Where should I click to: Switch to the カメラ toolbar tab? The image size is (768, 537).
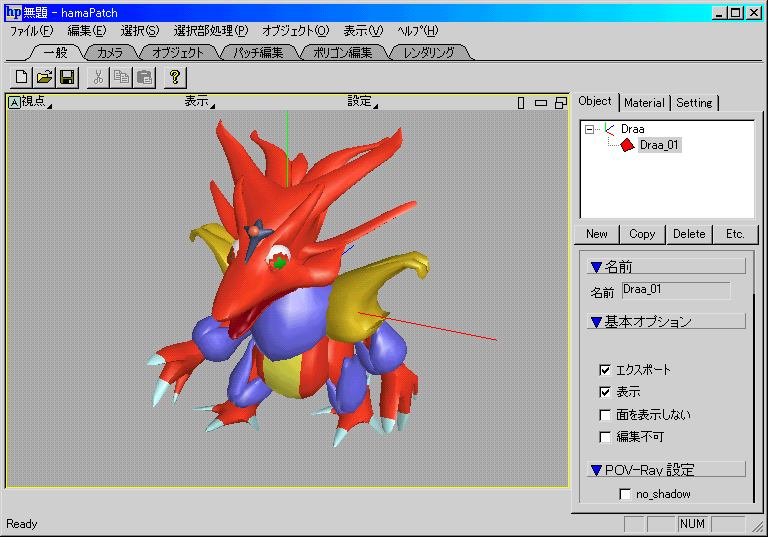point(110,52)
